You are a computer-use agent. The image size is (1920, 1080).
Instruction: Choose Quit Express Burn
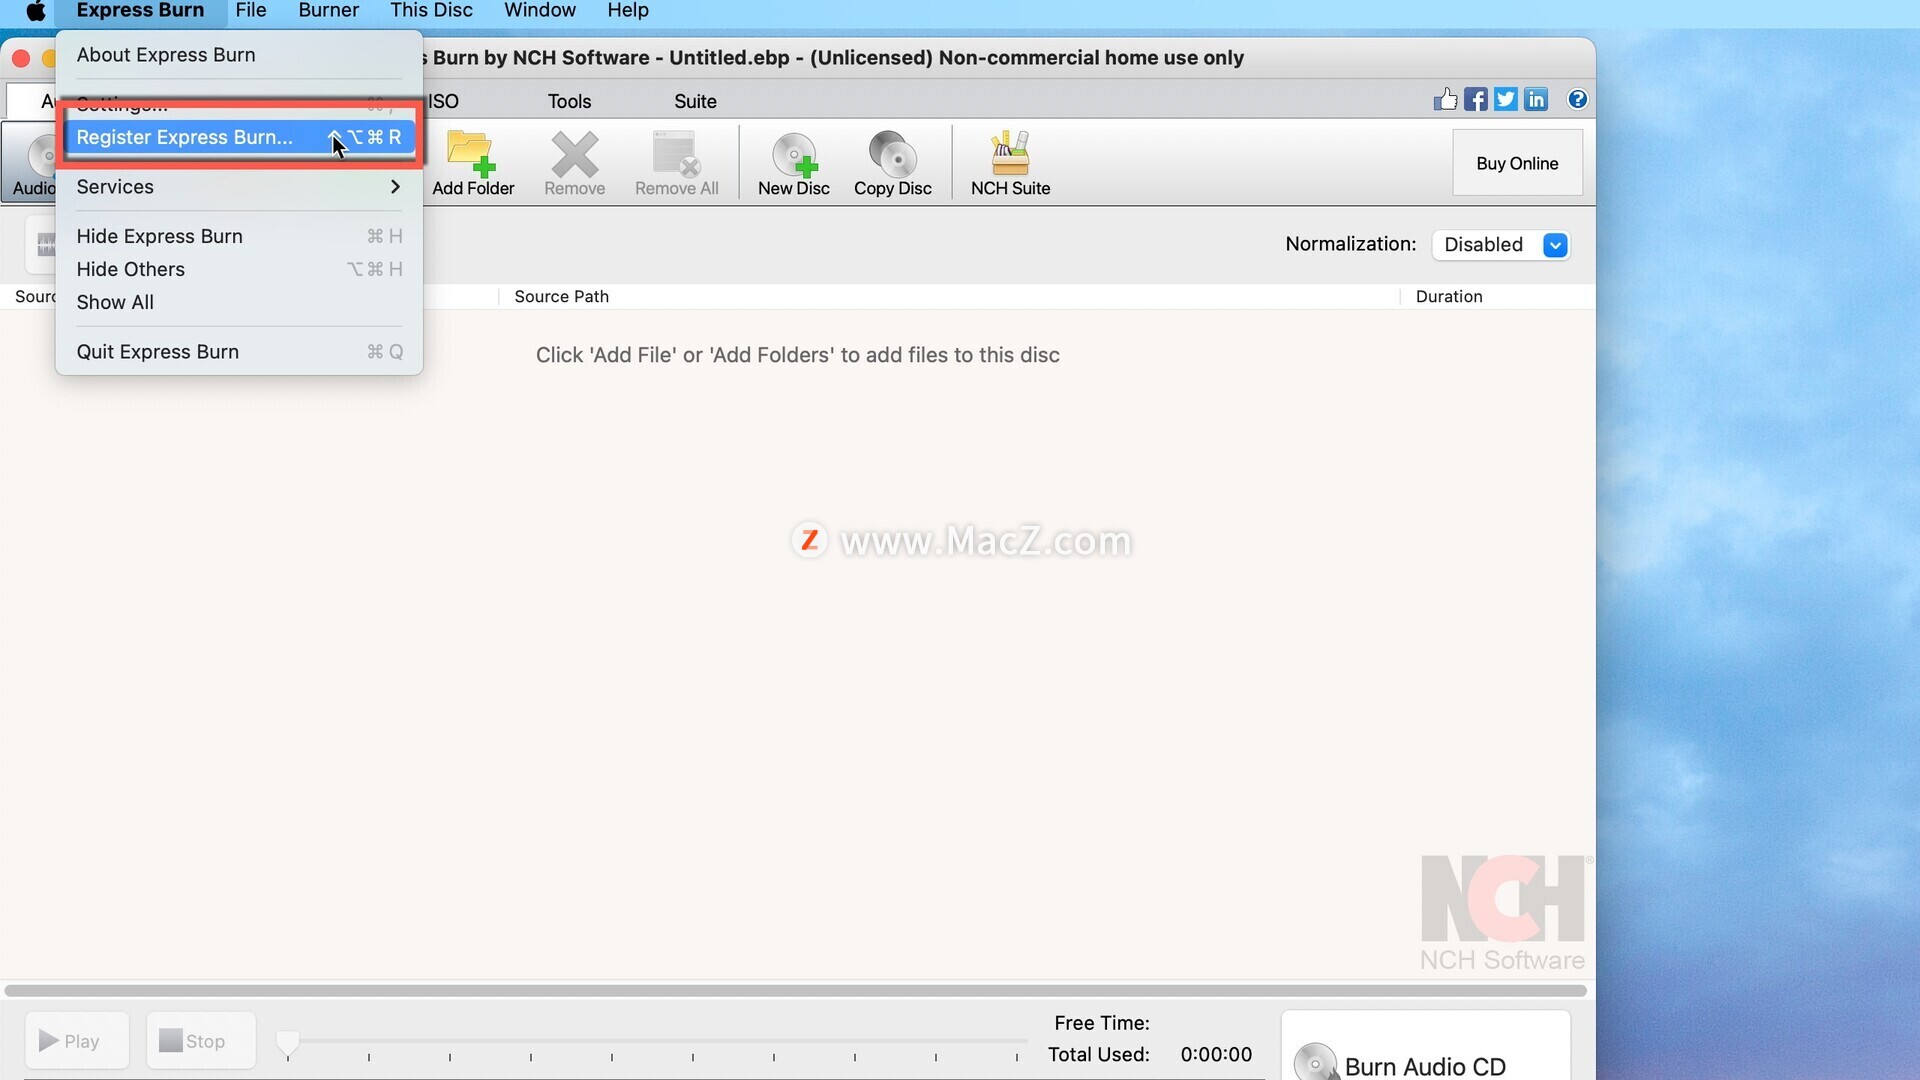pyautogui.click(x=158, y=352)
